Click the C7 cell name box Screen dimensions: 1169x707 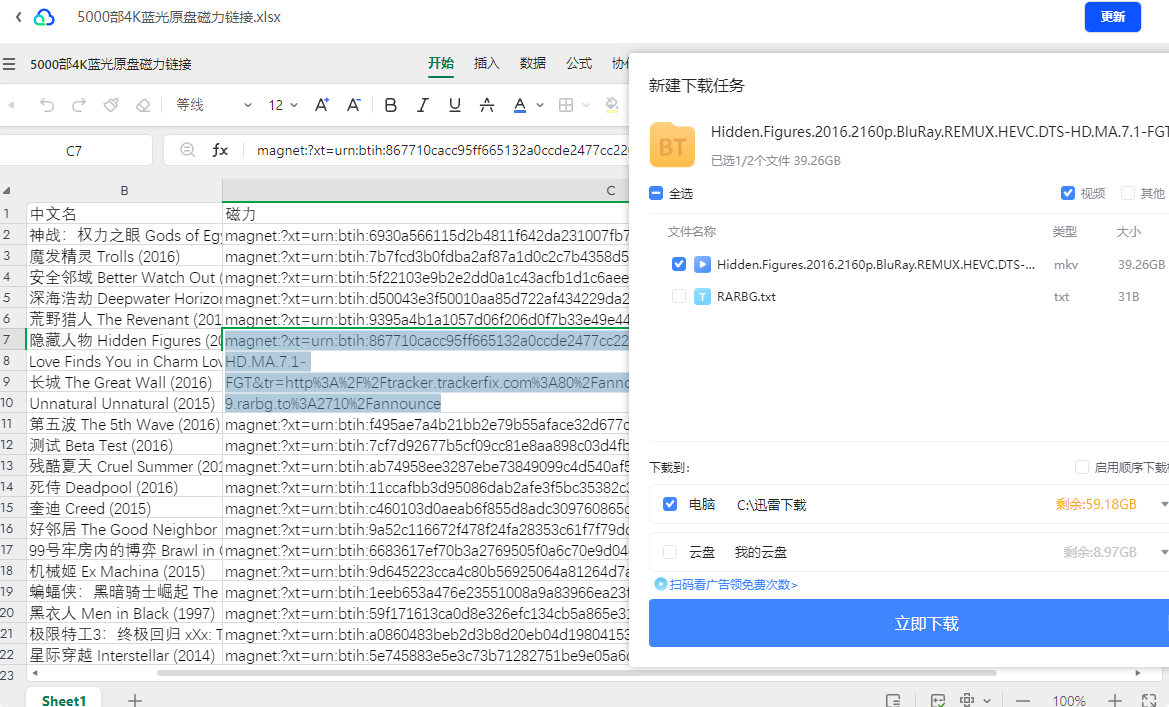74,151
